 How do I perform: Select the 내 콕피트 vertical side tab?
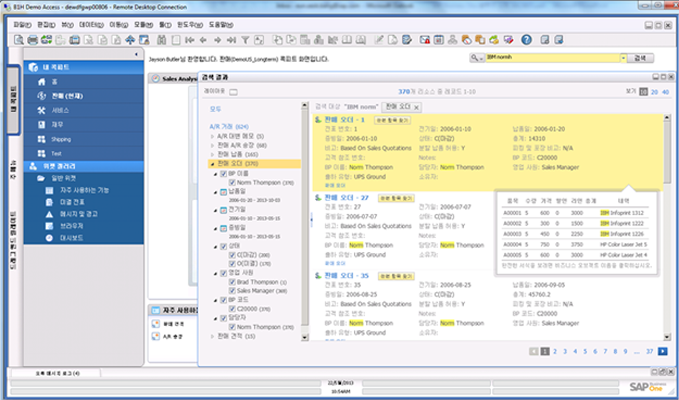click(14, 100)
